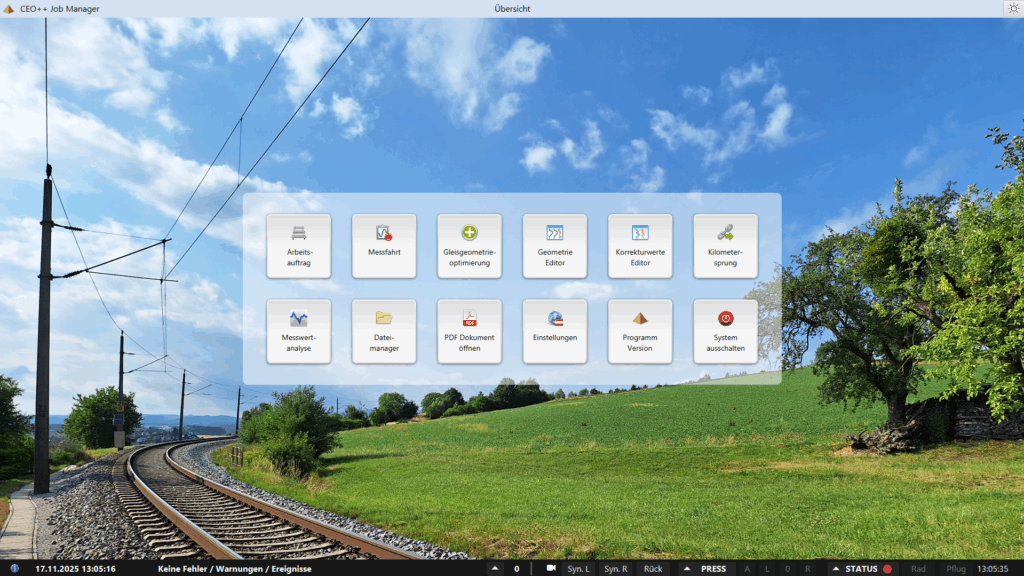
Task: Toggle Syn. L in status bar
Action: click(578, 568)
